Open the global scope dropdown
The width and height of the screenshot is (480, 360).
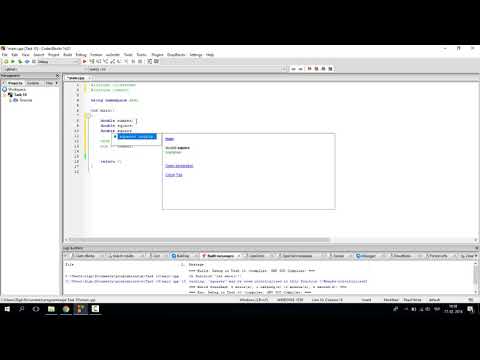[45, 69]
